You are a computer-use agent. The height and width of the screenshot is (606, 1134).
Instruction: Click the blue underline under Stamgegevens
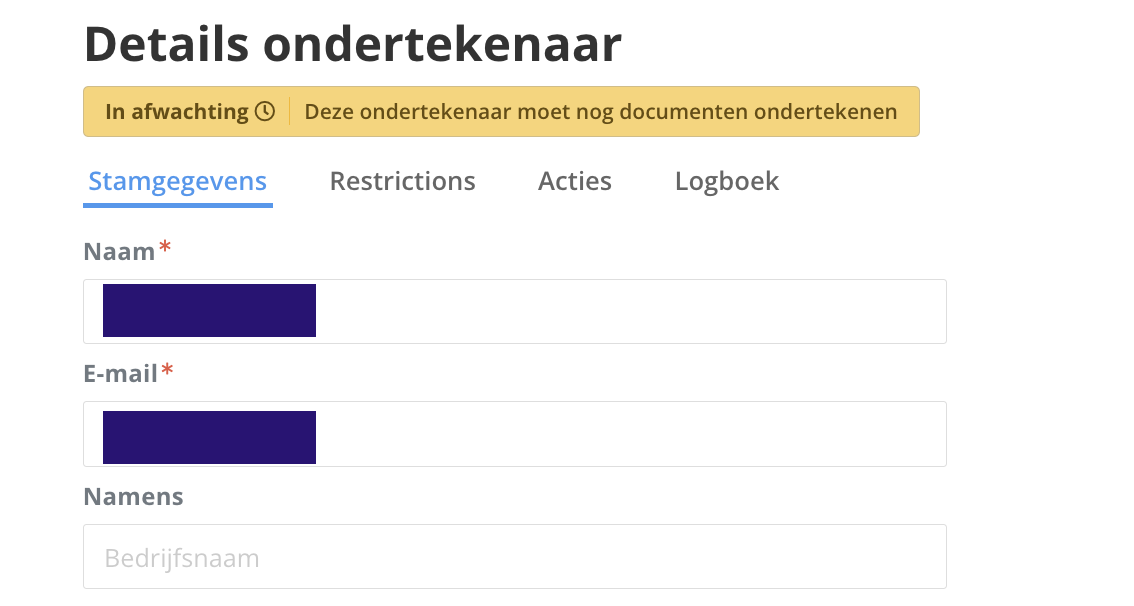[178, 205]
